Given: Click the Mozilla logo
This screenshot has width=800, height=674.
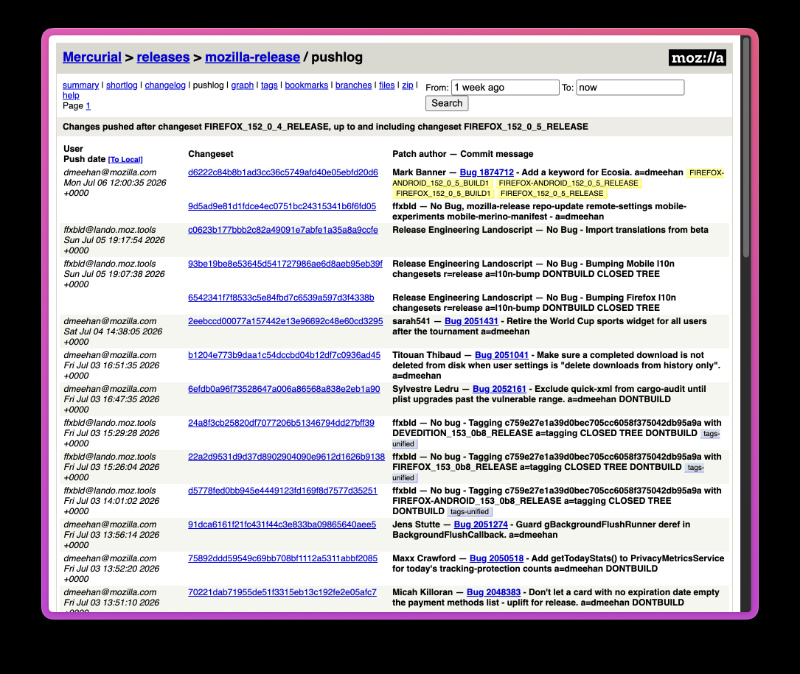Looking at the screenshot, I should click(x=697, y=58).
